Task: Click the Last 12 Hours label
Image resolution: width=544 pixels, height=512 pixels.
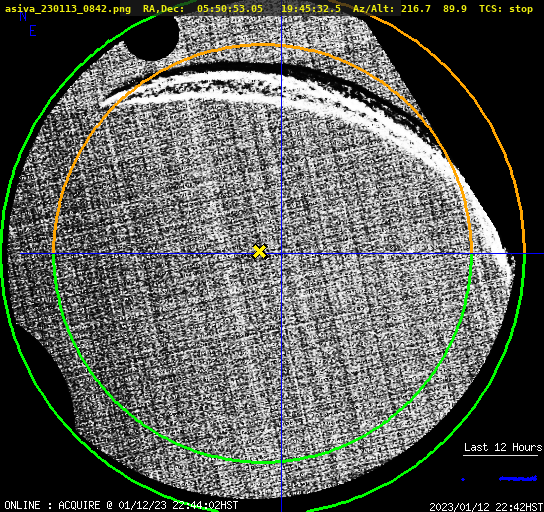Action: pos(503,447)
